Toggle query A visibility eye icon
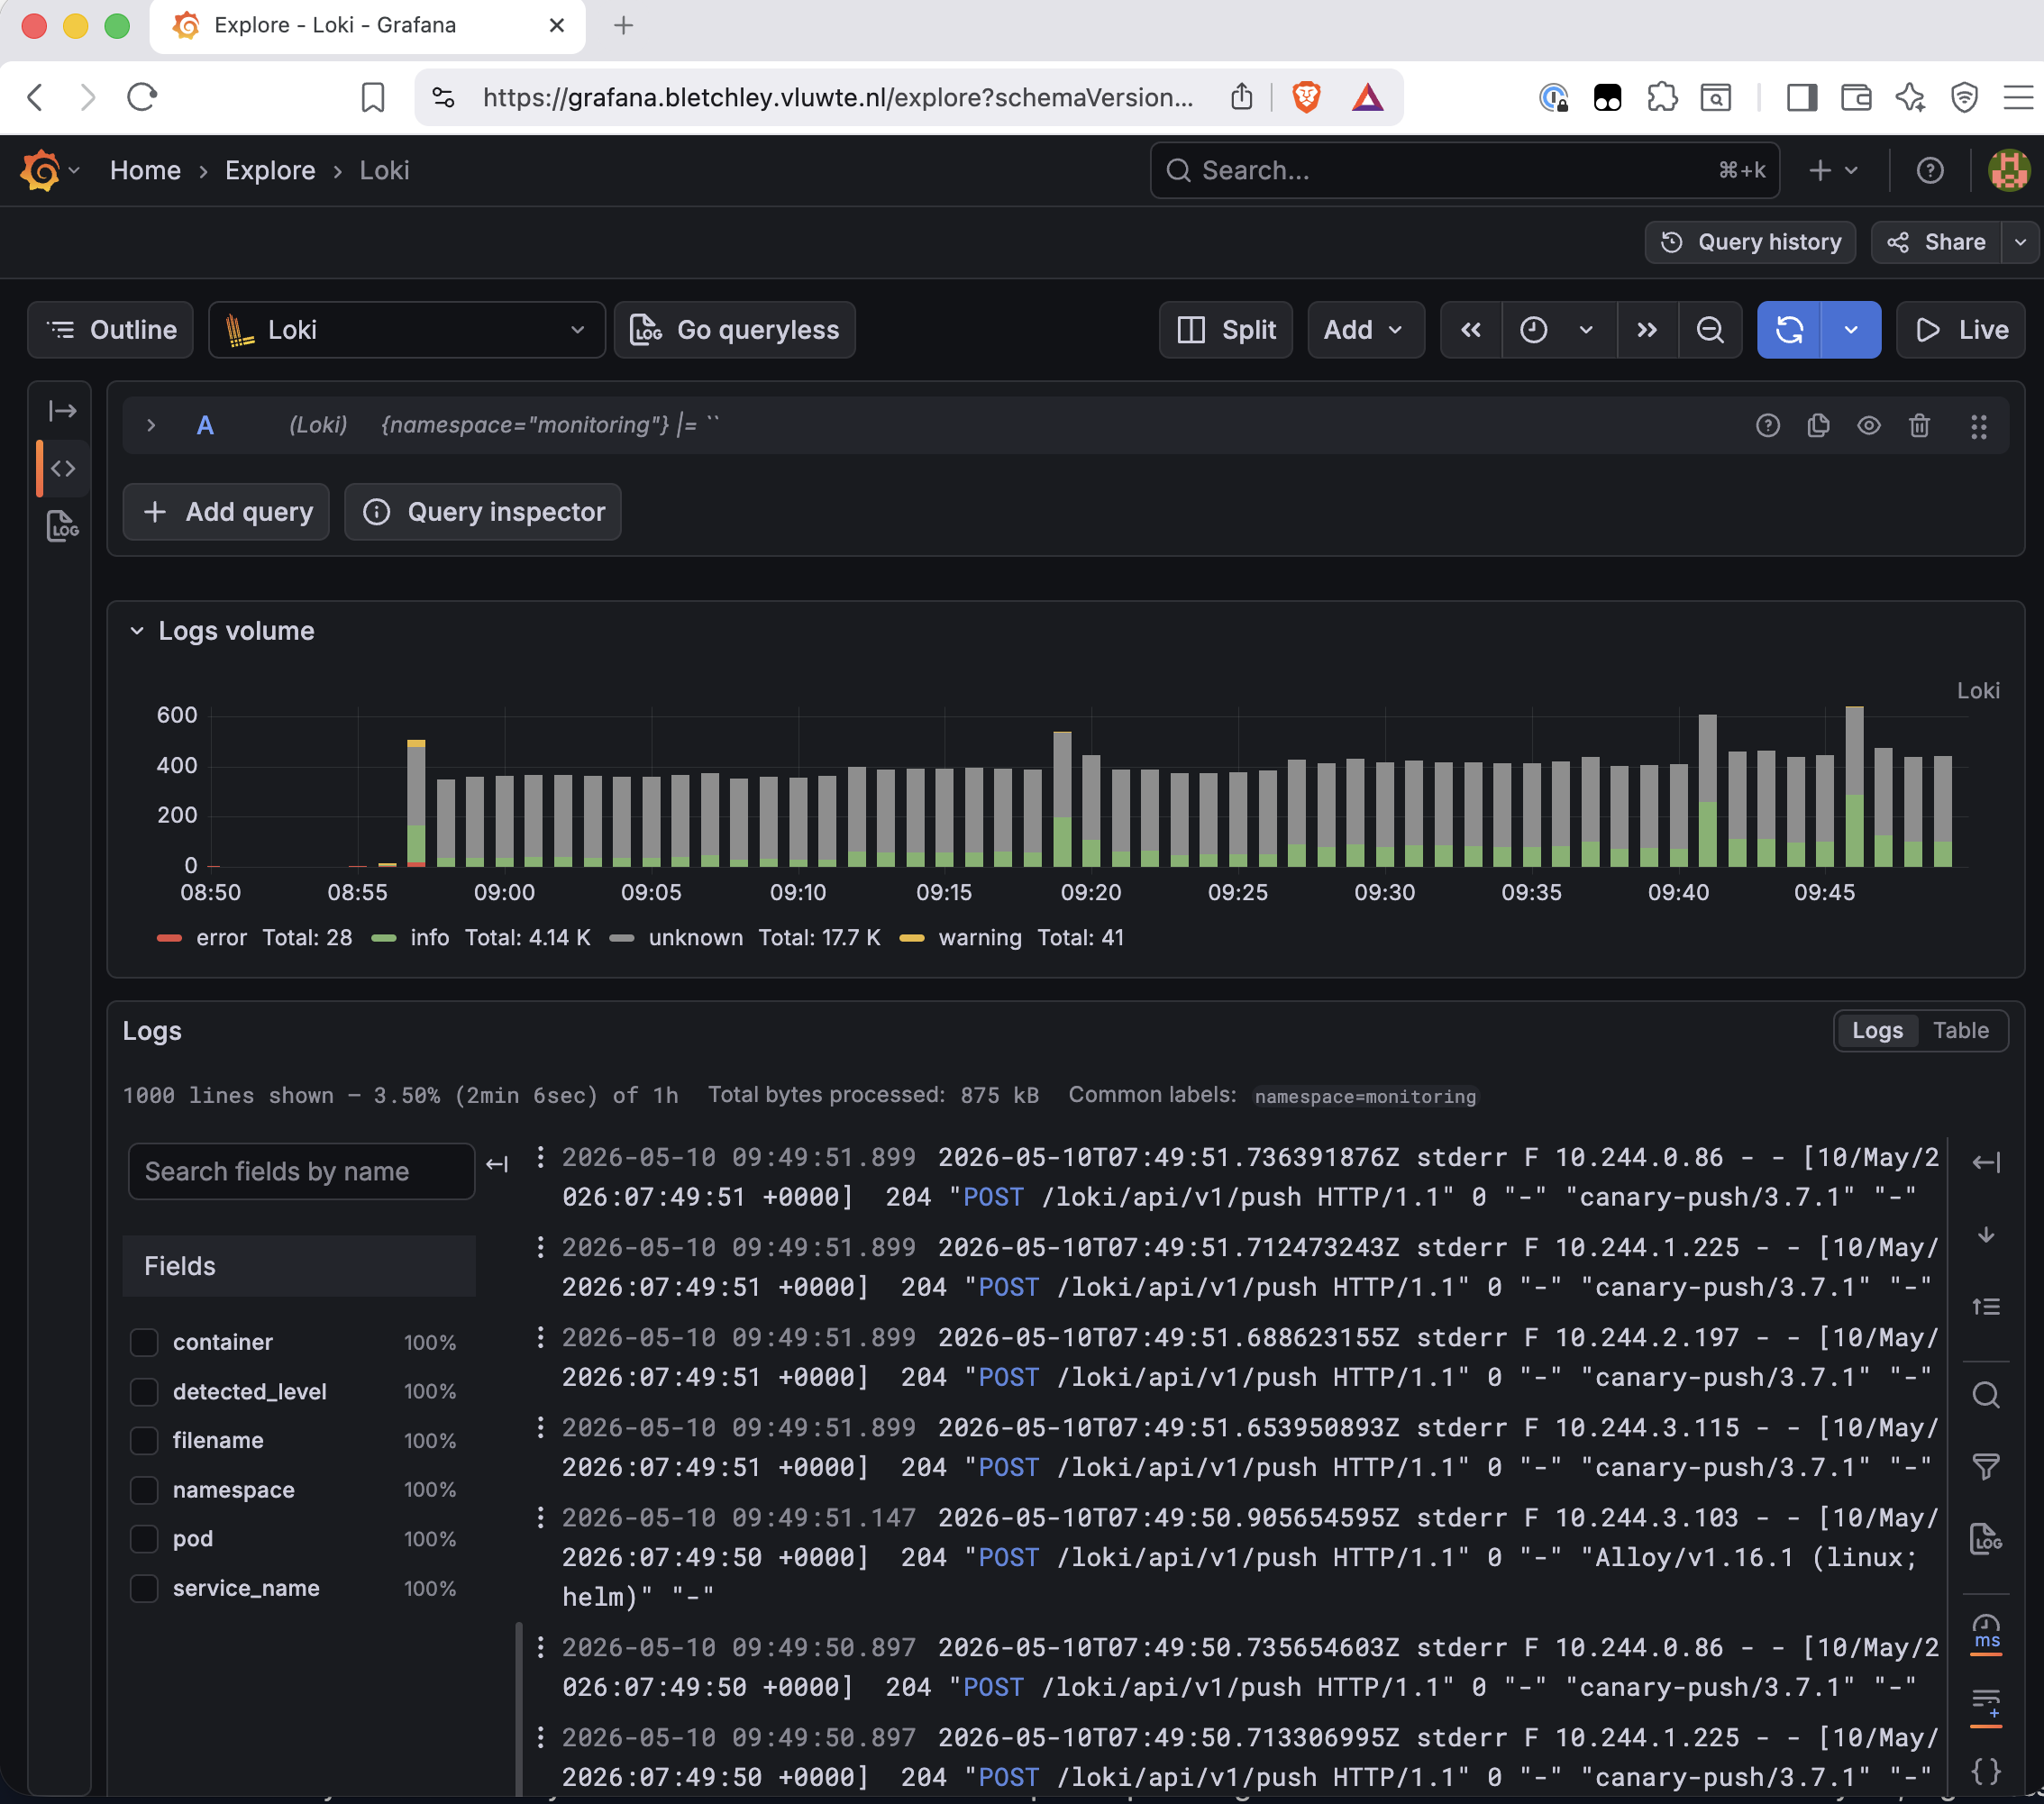2044x1804 pixels. 1868,426
